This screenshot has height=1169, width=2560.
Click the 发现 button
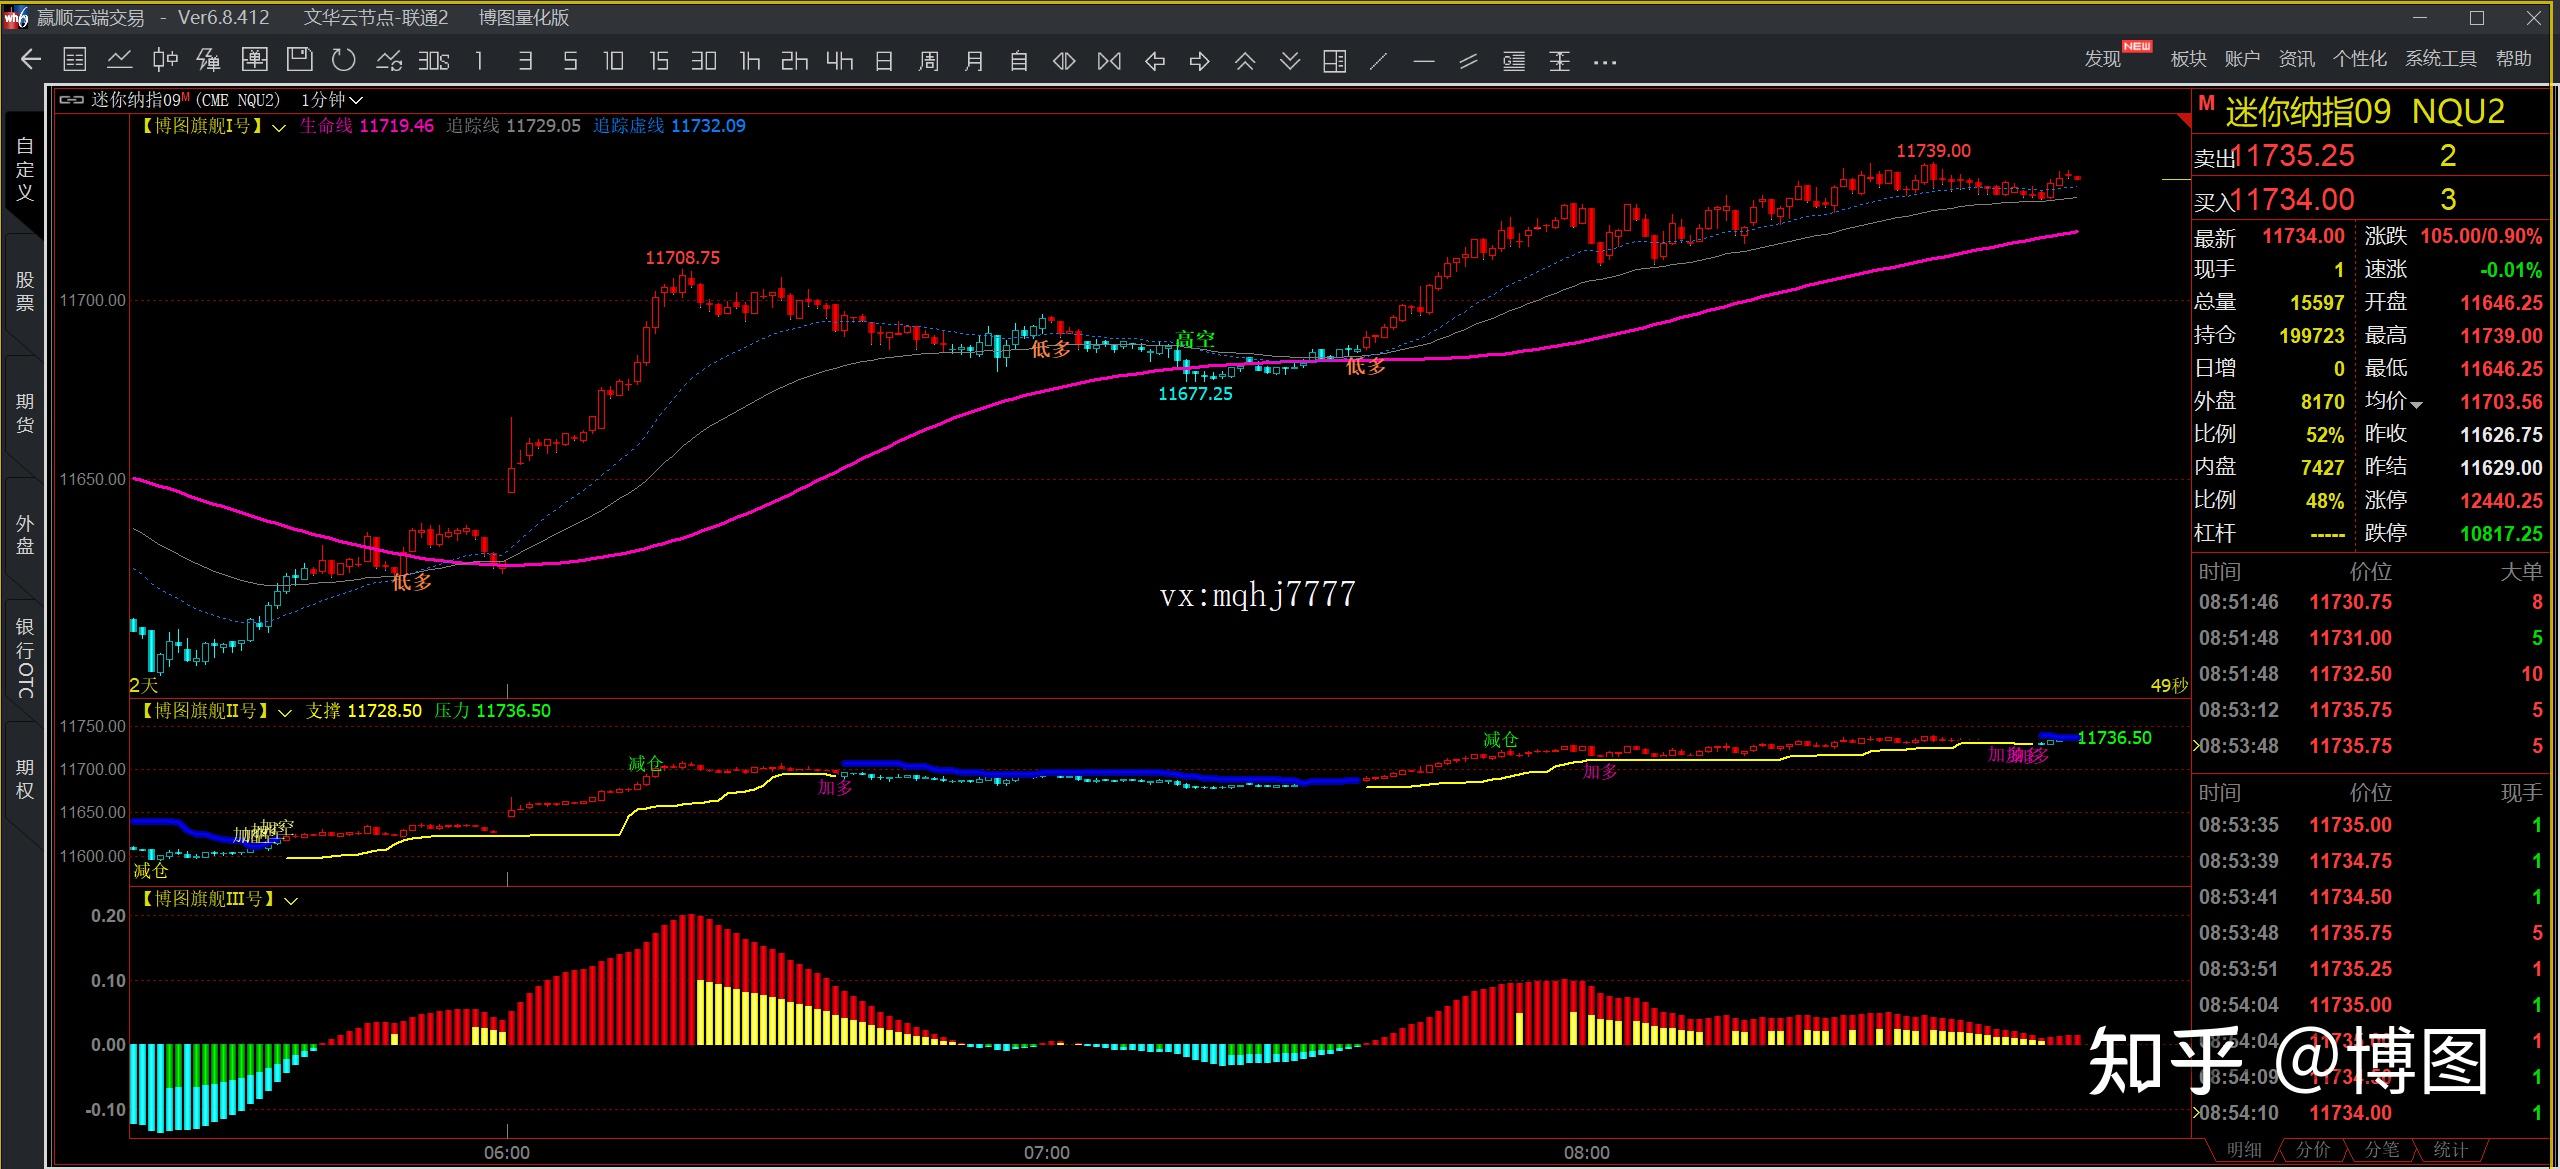(x=2102, y=59)
